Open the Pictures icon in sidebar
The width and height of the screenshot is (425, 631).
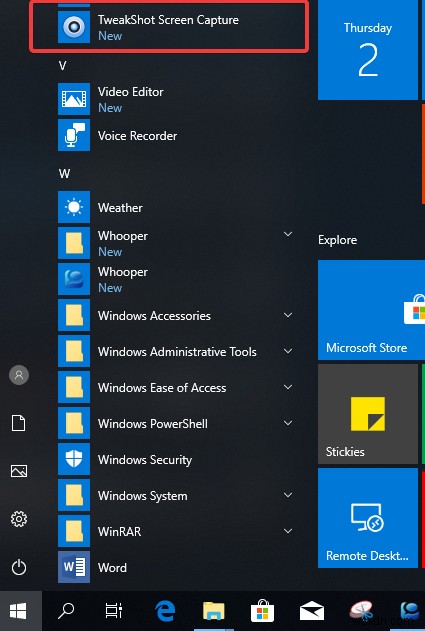(x=19, y=471)
